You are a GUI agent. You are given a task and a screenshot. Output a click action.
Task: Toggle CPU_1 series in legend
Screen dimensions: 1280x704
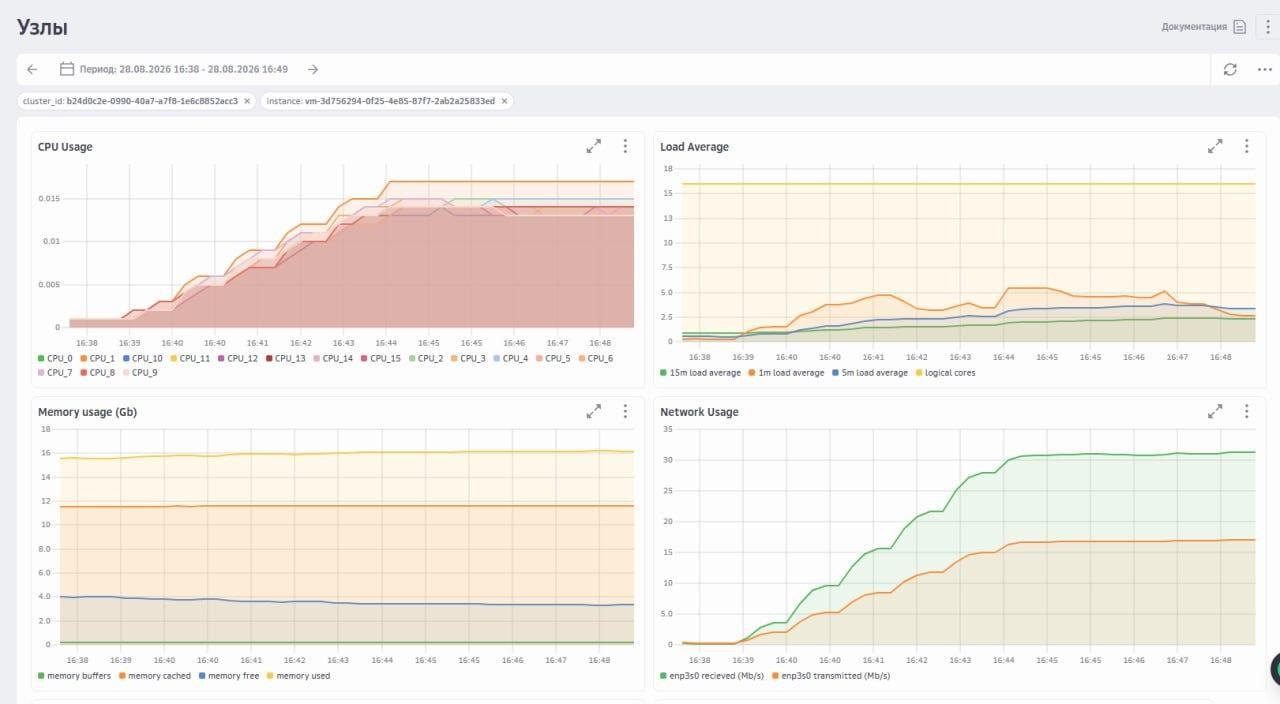(x=98, y=358)
